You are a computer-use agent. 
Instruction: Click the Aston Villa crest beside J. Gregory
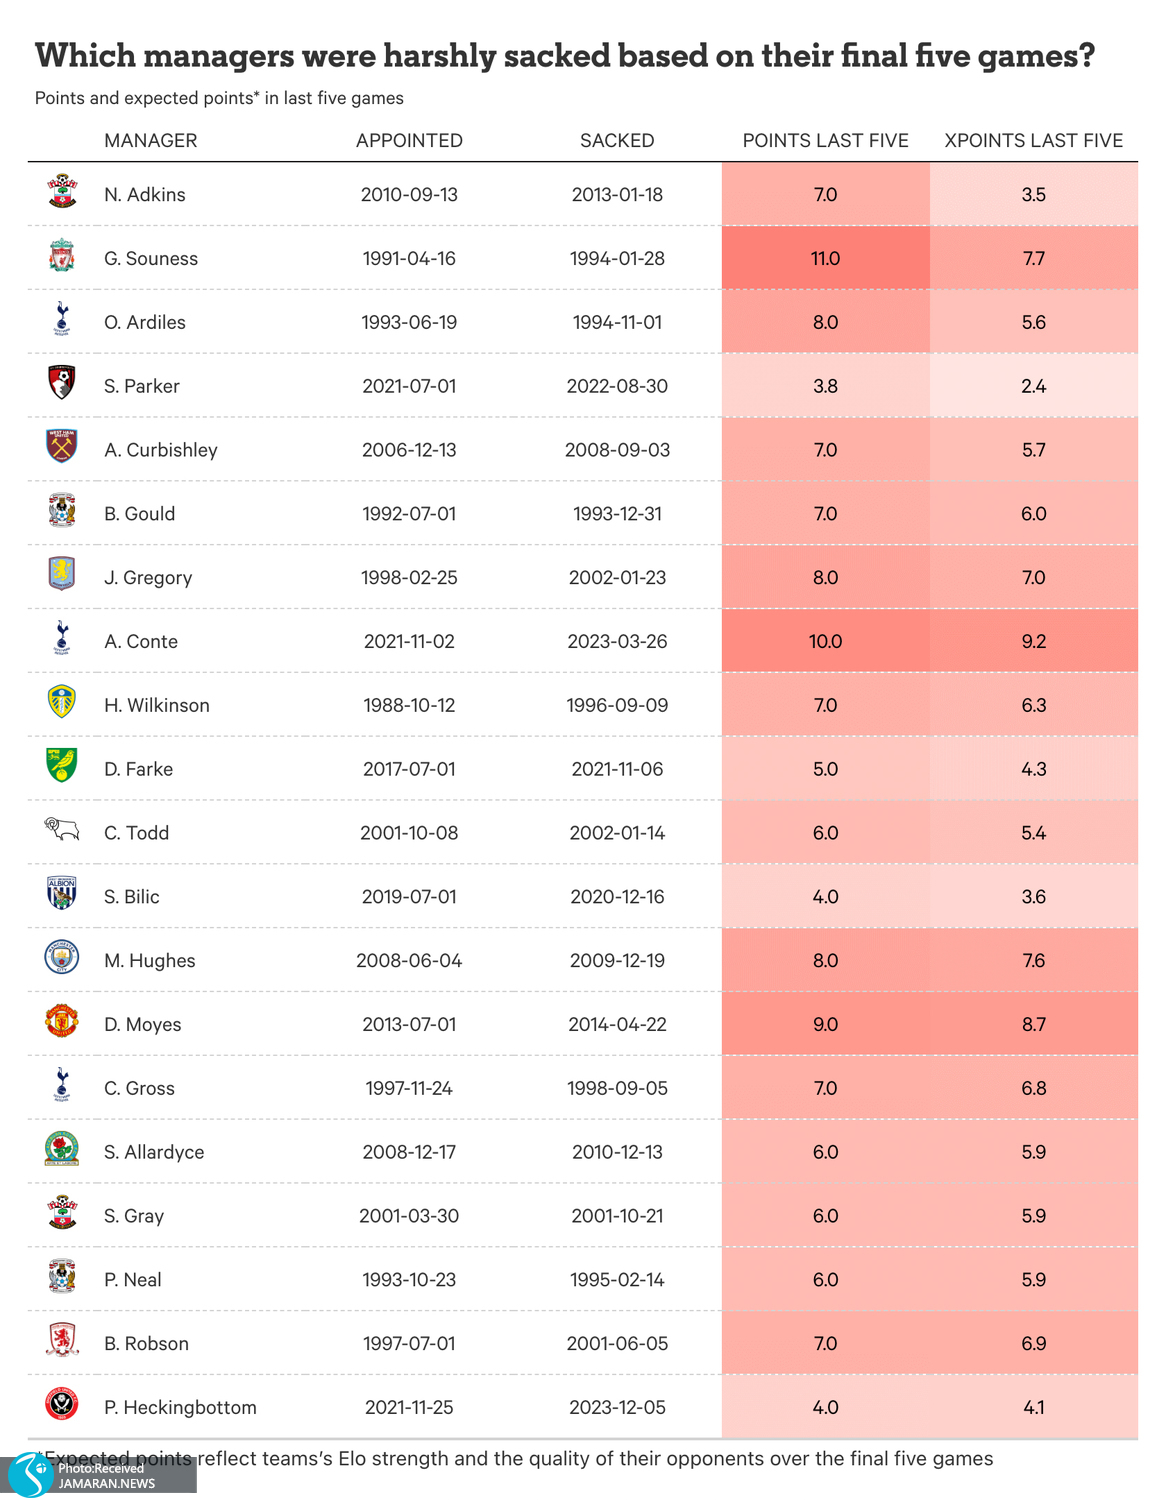tap(62, 575)
